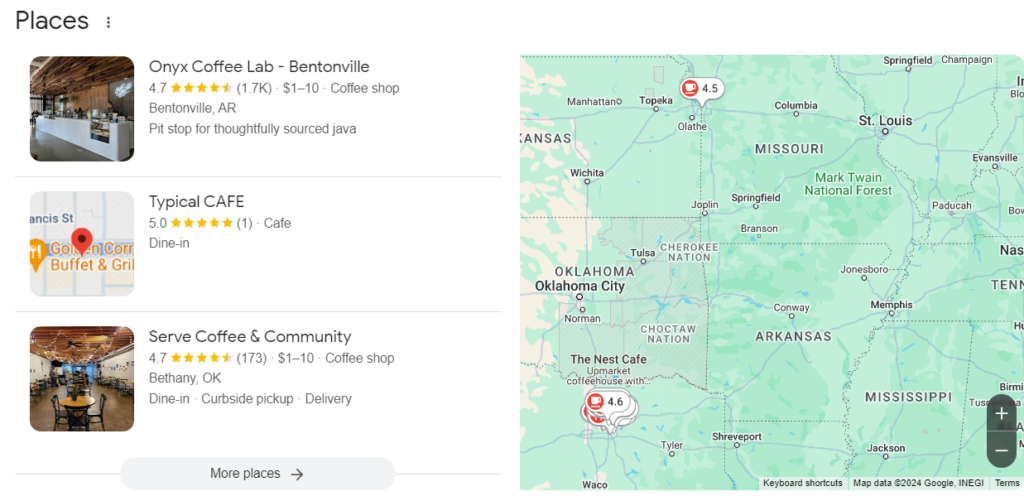Open the Places three-dot options menu

tap(108, 22)
